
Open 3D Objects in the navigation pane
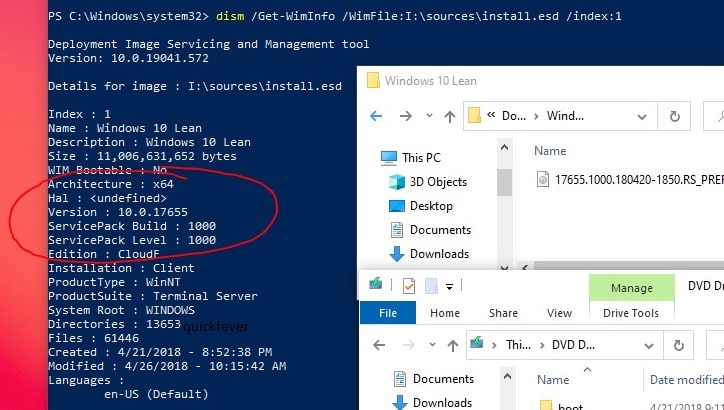[x=428, y=182]
